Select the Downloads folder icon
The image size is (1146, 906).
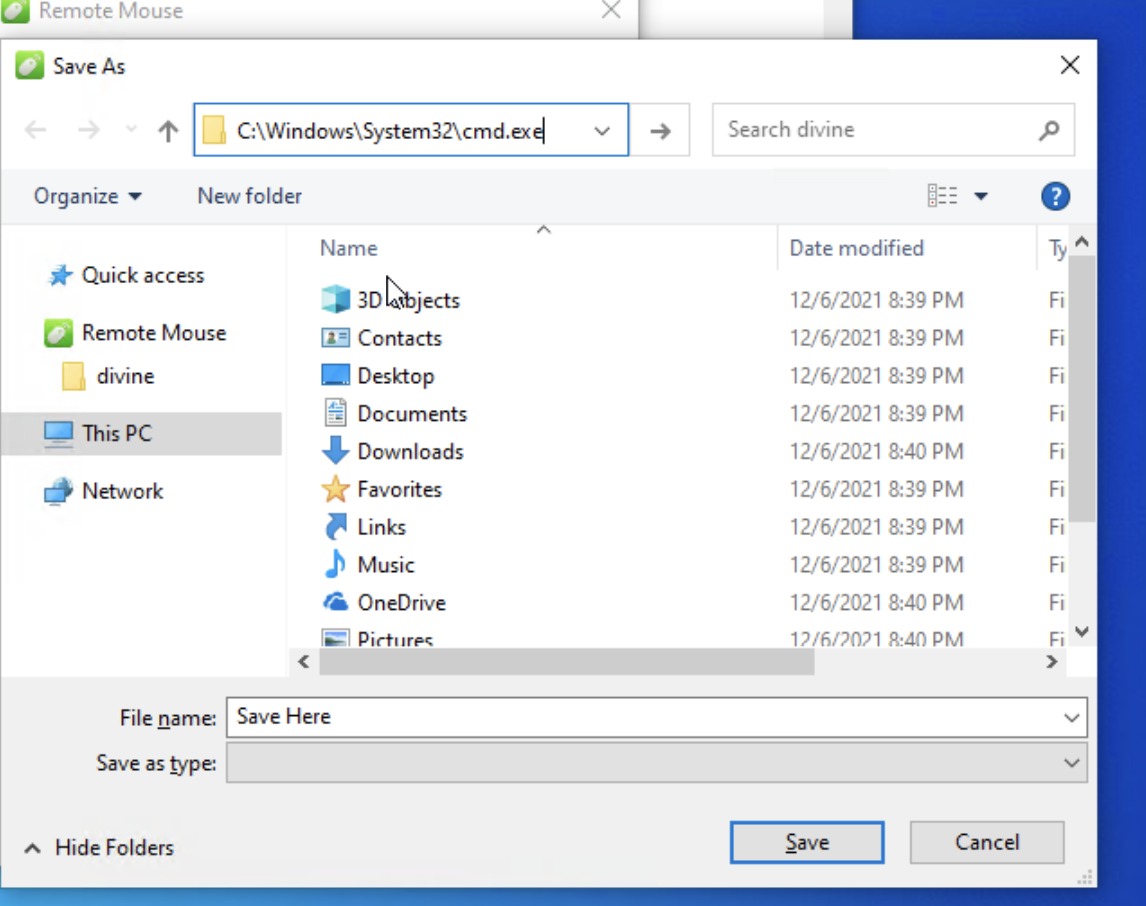click(x=335, y=450)
